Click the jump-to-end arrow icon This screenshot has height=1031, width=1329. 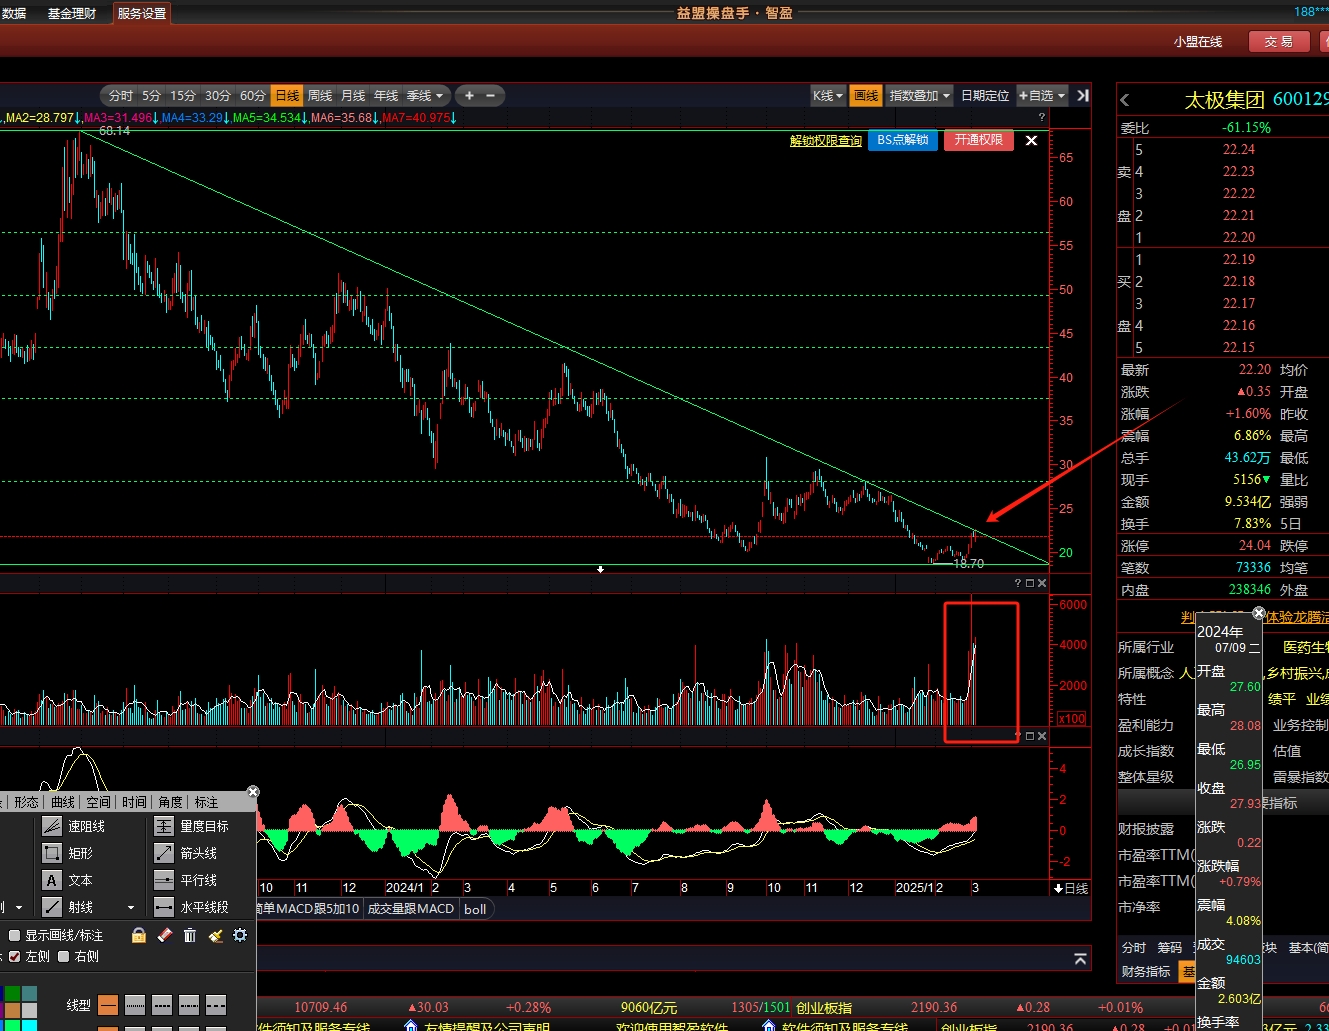pyautogui.click(x=1082, y=96)
